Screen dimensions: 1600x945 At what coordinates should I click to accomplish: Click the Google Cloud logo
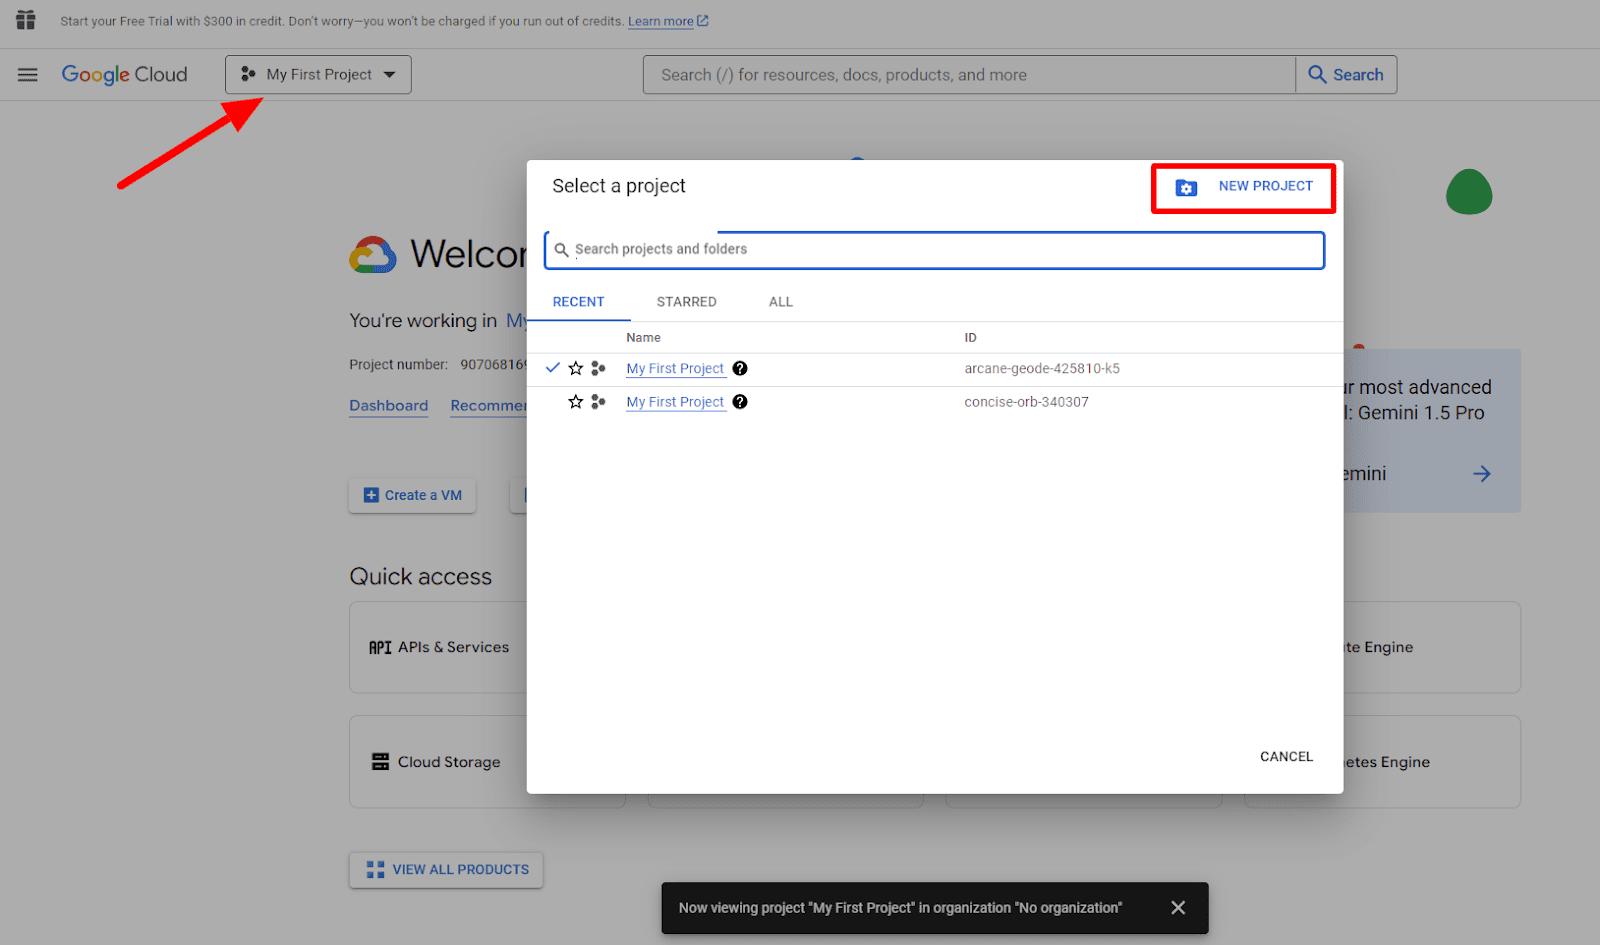pyautogui.click(x=124, y=75)
